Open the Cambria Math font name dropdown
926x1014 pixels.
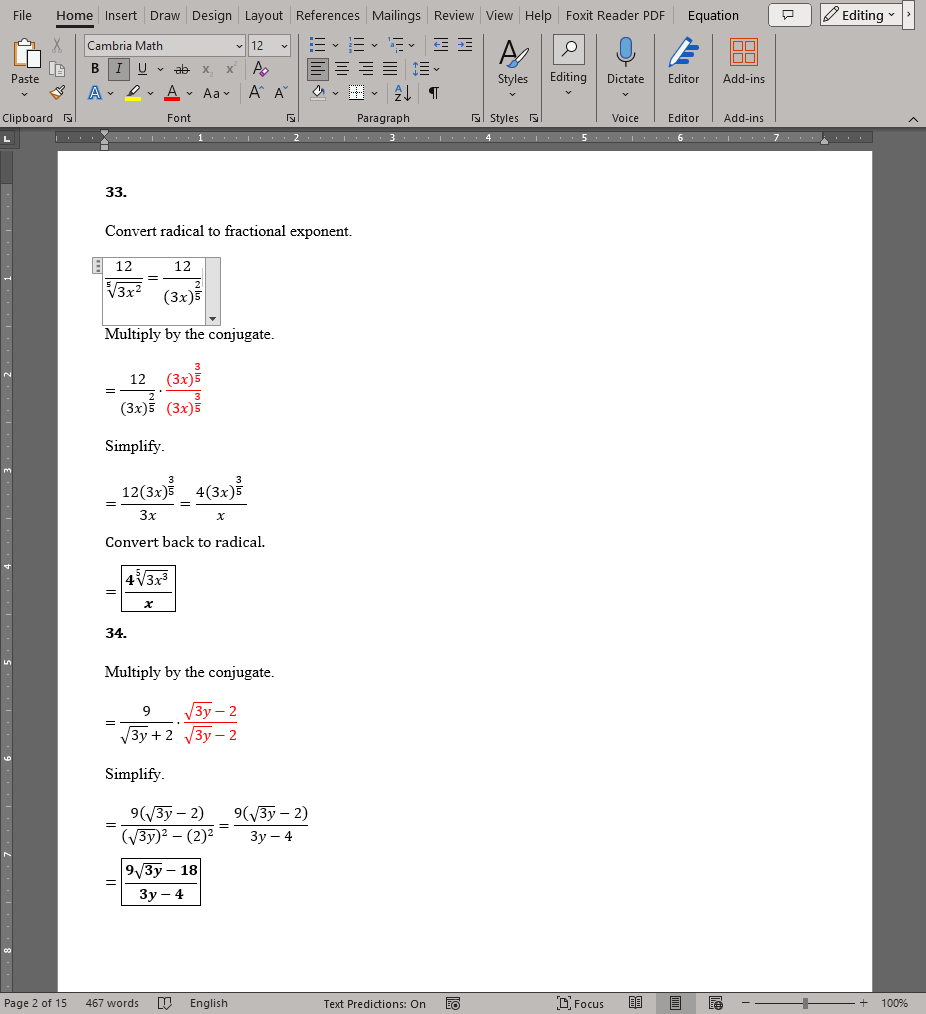click(239, 46)
